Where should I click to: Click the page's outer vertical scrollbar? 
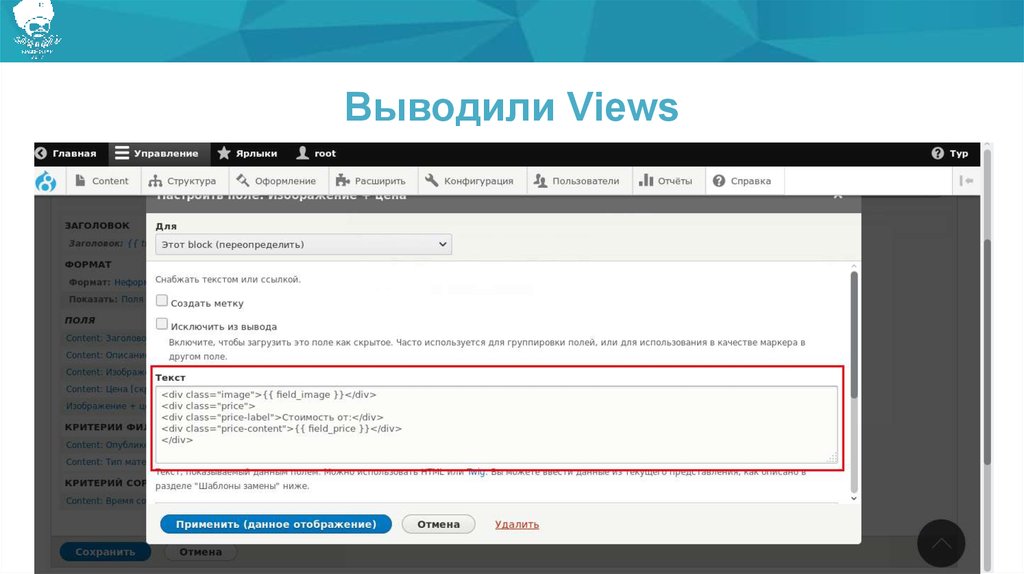point(987,353)
